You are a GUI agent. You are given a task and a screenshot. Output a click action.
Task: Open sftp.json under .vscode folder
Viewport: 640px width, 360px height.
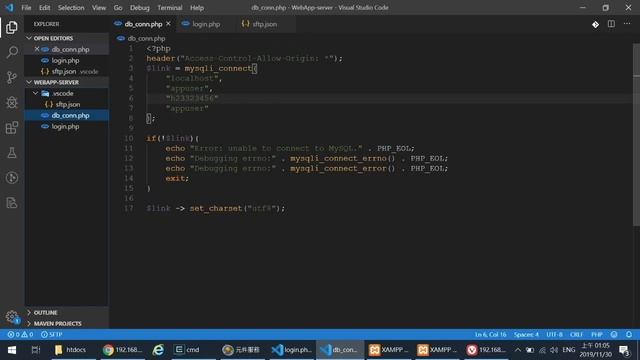click(68, 104)
